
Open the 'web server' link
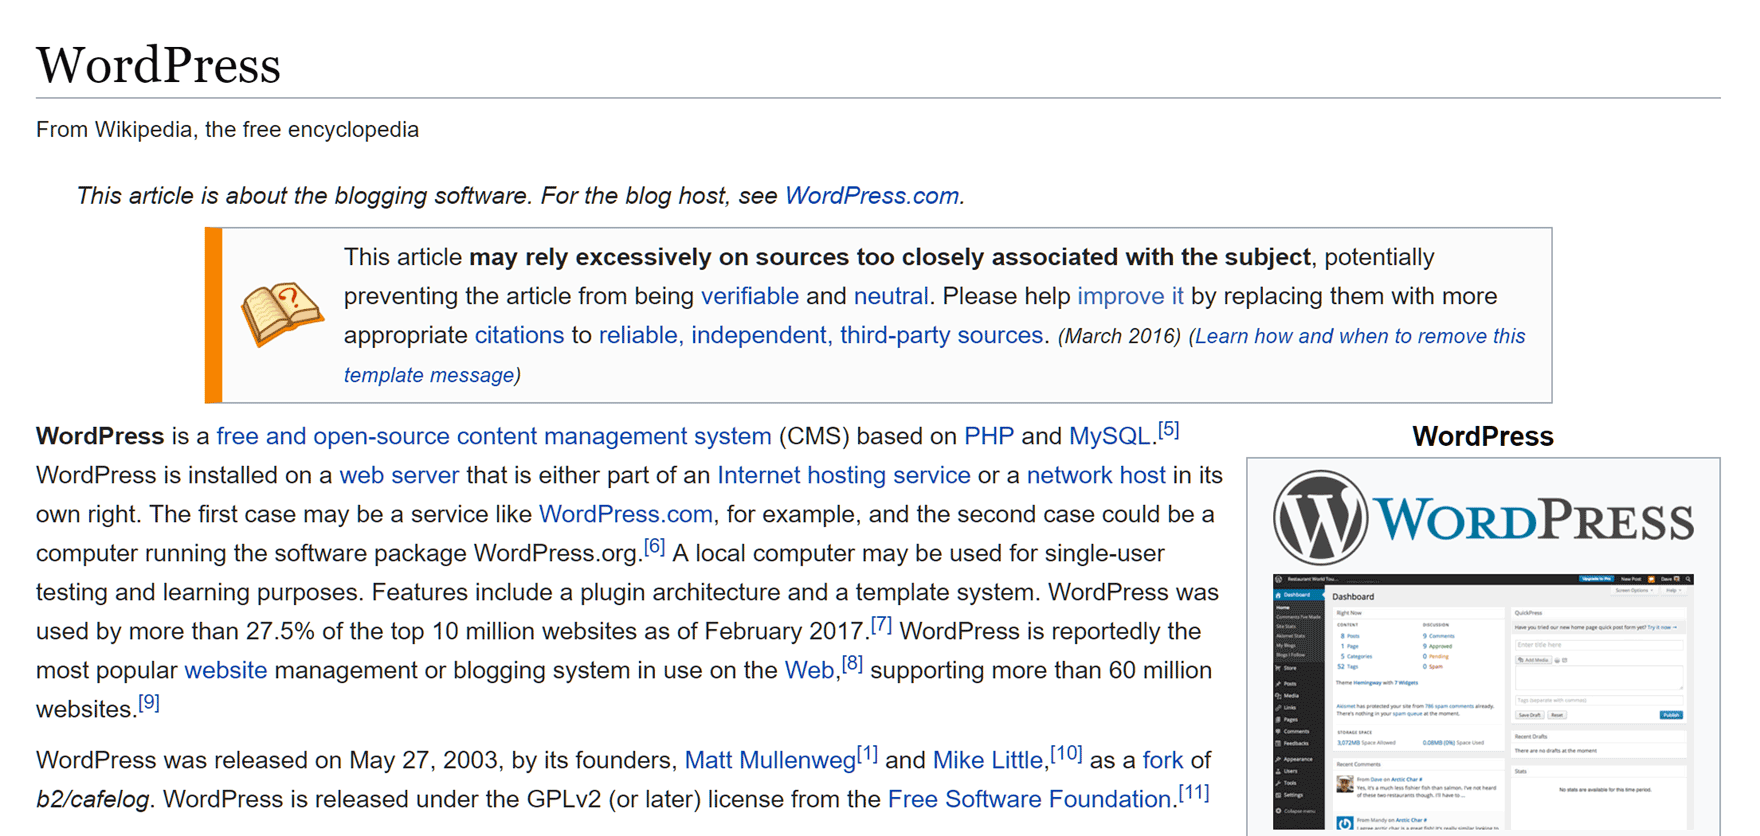click(399, 475)
